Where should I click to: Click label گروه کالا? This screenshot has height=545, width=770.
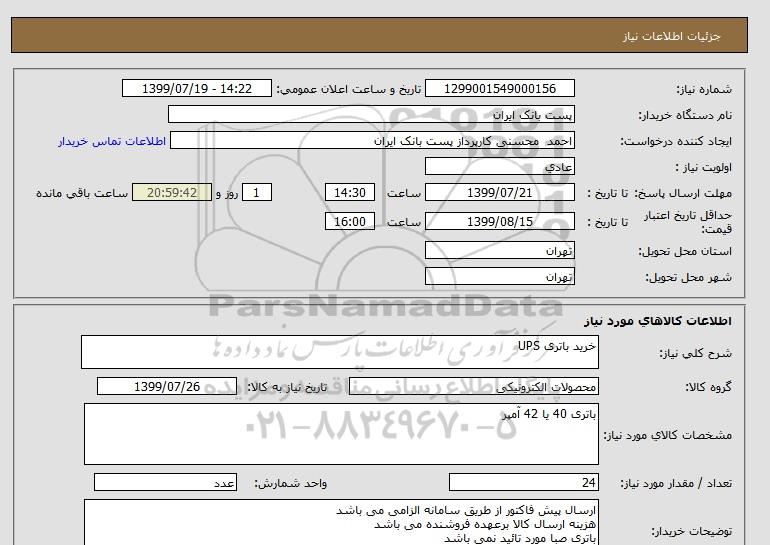tap(708, 387)
